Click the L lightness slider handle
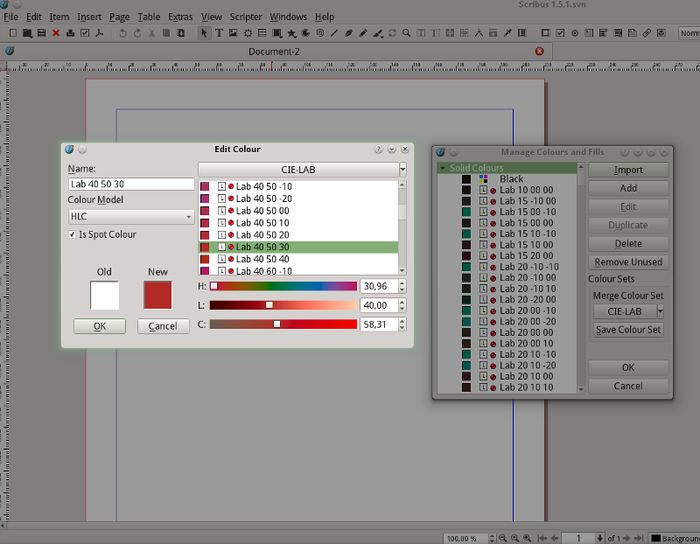 tap(269, 305)
